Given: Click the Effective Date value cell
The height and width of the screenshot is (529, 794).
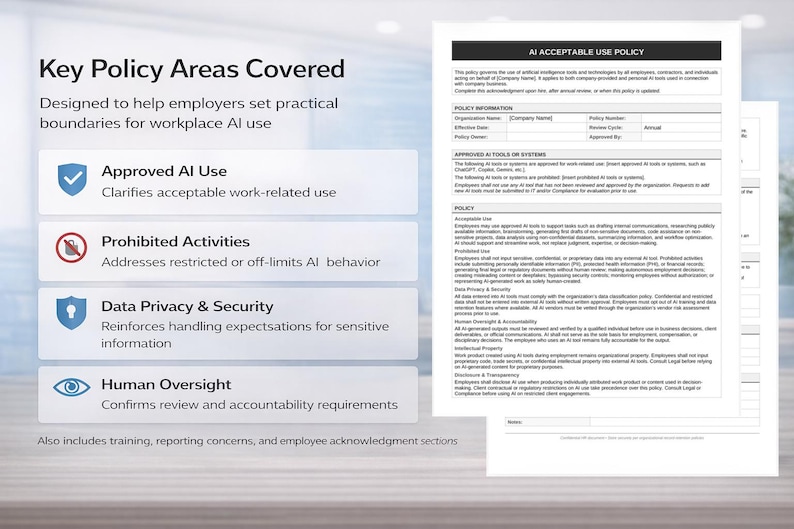Looking at the screenshot, I should [x=546, y=128].
